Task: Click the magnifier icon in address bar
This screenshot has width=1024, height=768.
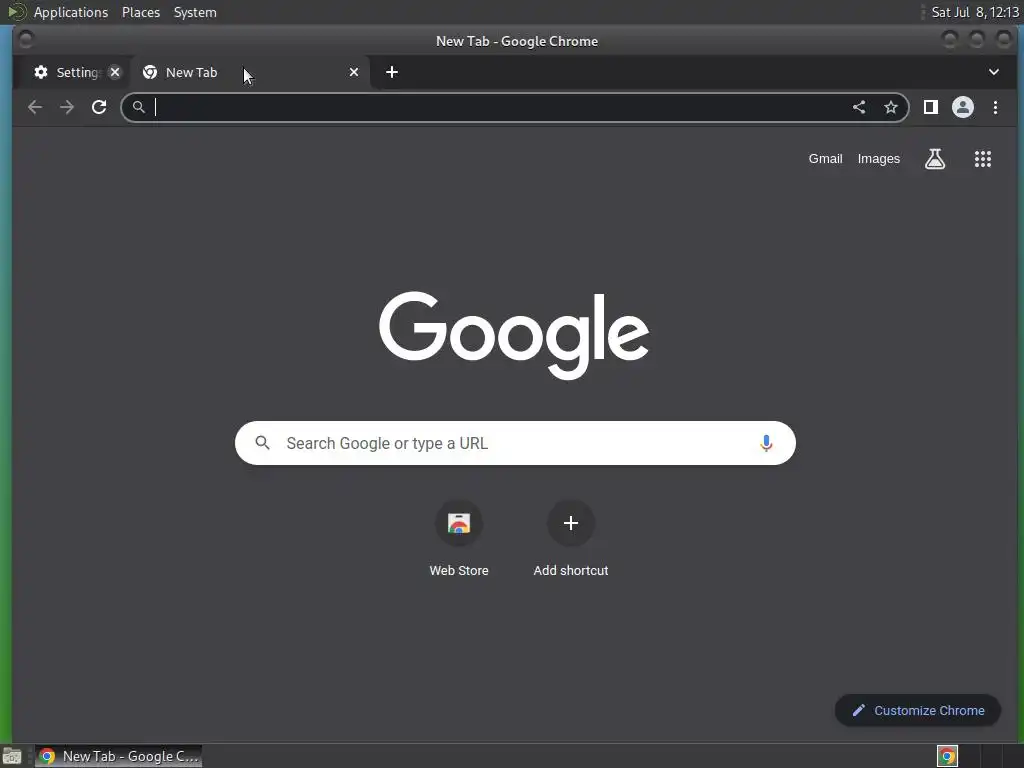Action: click(x=138, y=106)
